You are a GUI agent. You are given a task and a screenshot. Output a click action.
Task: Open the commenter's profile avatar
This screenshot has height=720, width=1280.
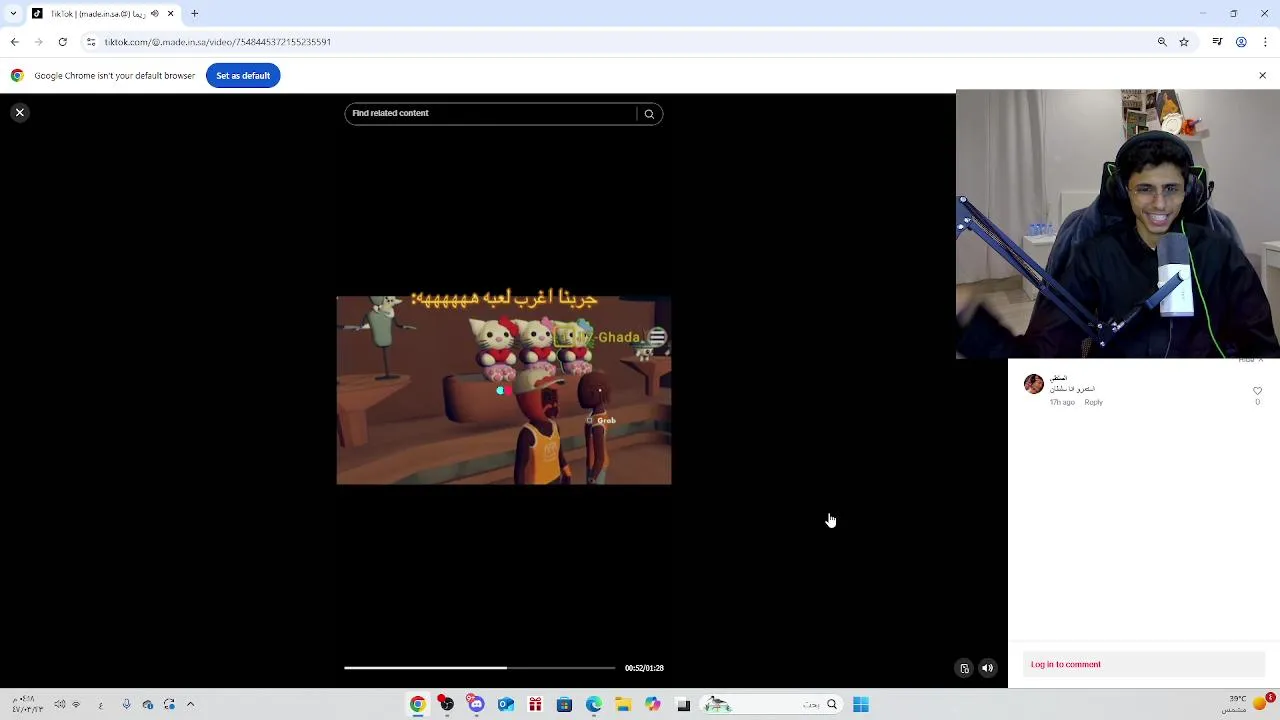pos(1034,384)
